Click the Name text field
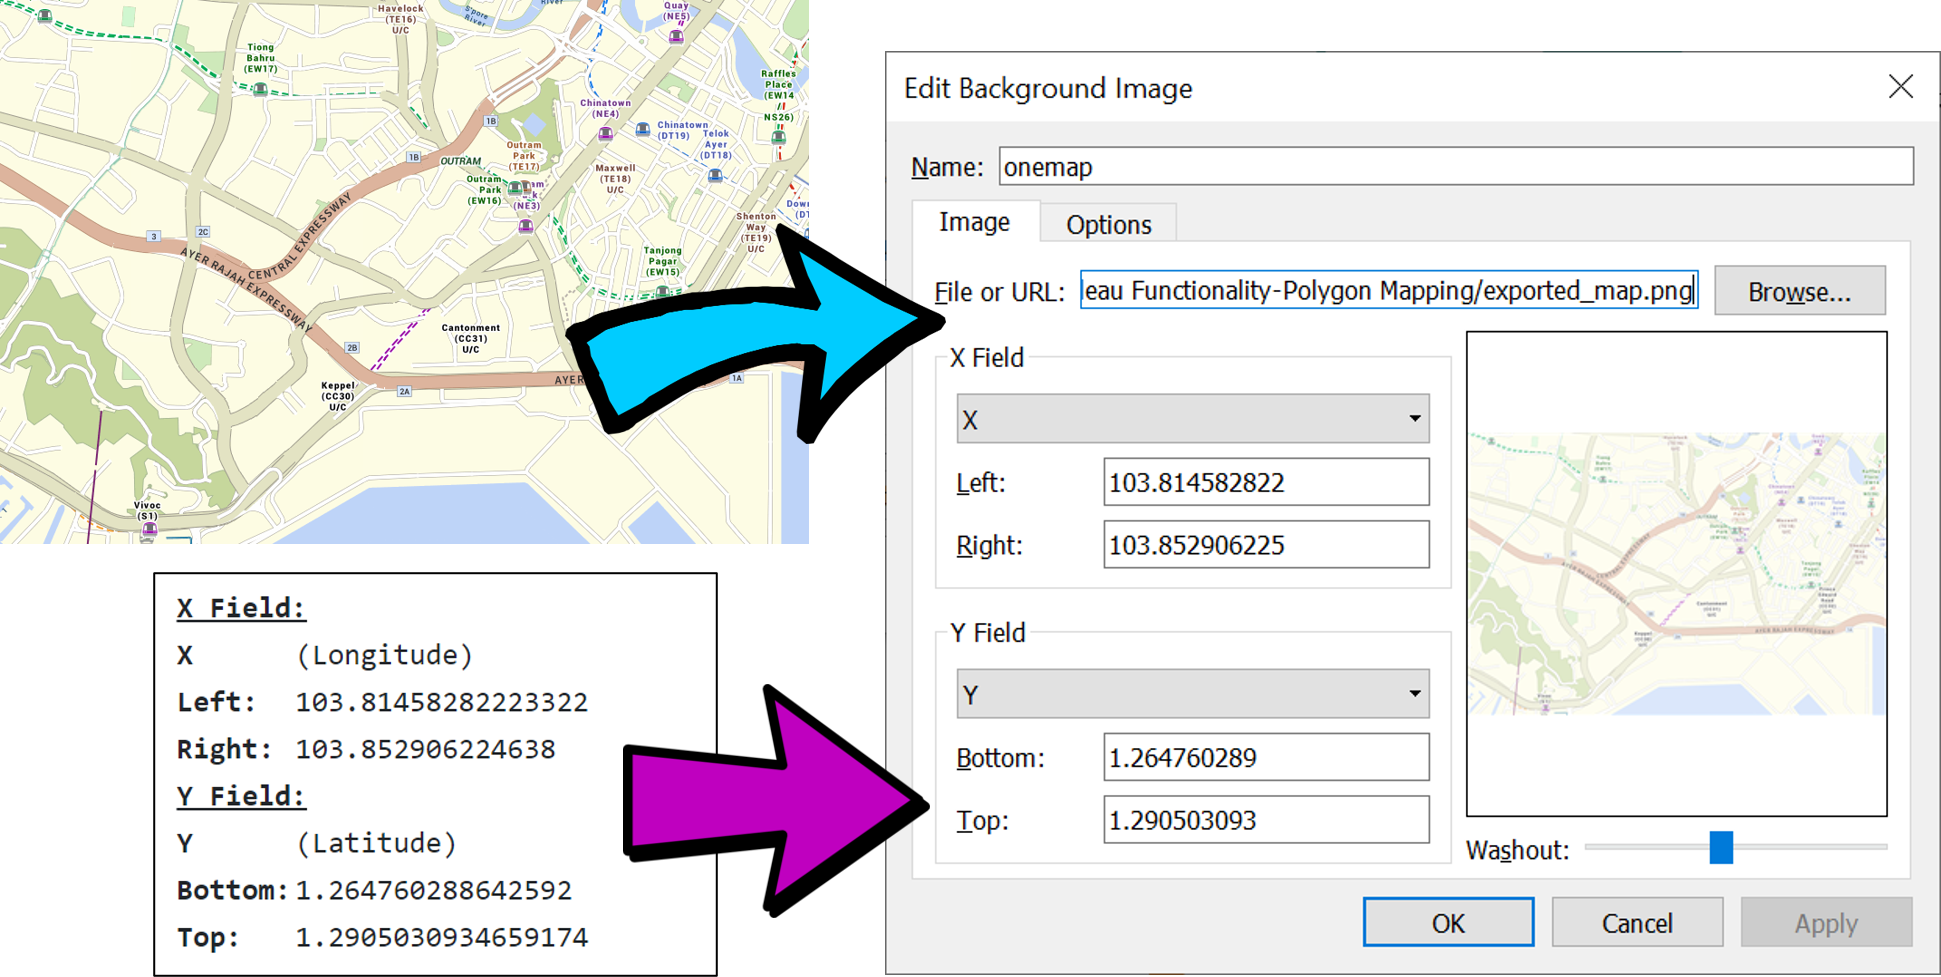This screenshot has height=977, width=1941. [1455, 167]
